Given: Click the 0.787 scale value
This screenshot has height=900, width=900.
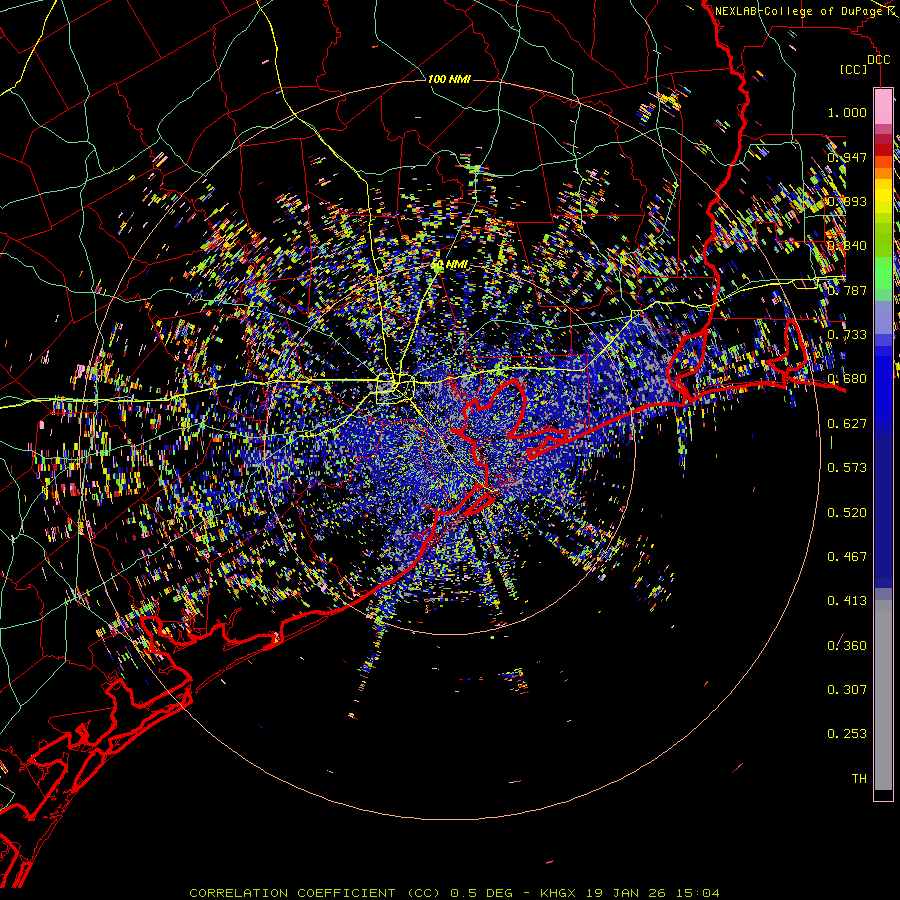Looking at the screenshot, I should click(x=847, y=290).
